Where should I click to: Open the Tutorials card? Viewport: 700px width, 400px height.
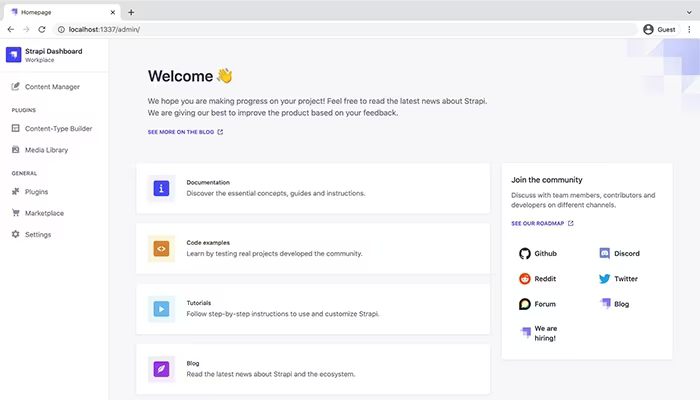(x=313, y=309)
